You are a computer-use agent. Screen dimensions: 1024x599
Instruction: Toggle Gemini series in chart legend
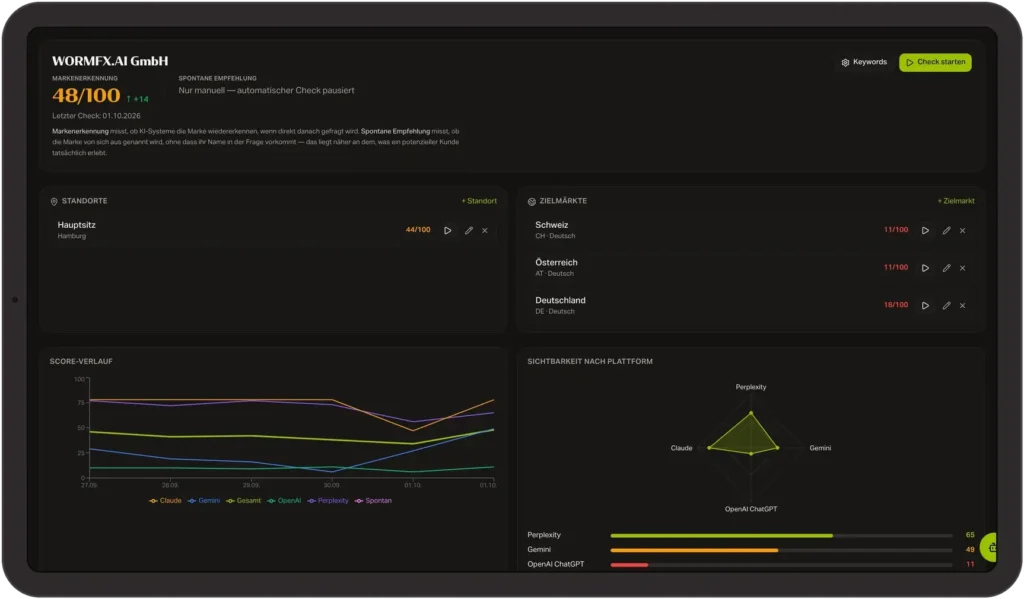pos(204,501)
